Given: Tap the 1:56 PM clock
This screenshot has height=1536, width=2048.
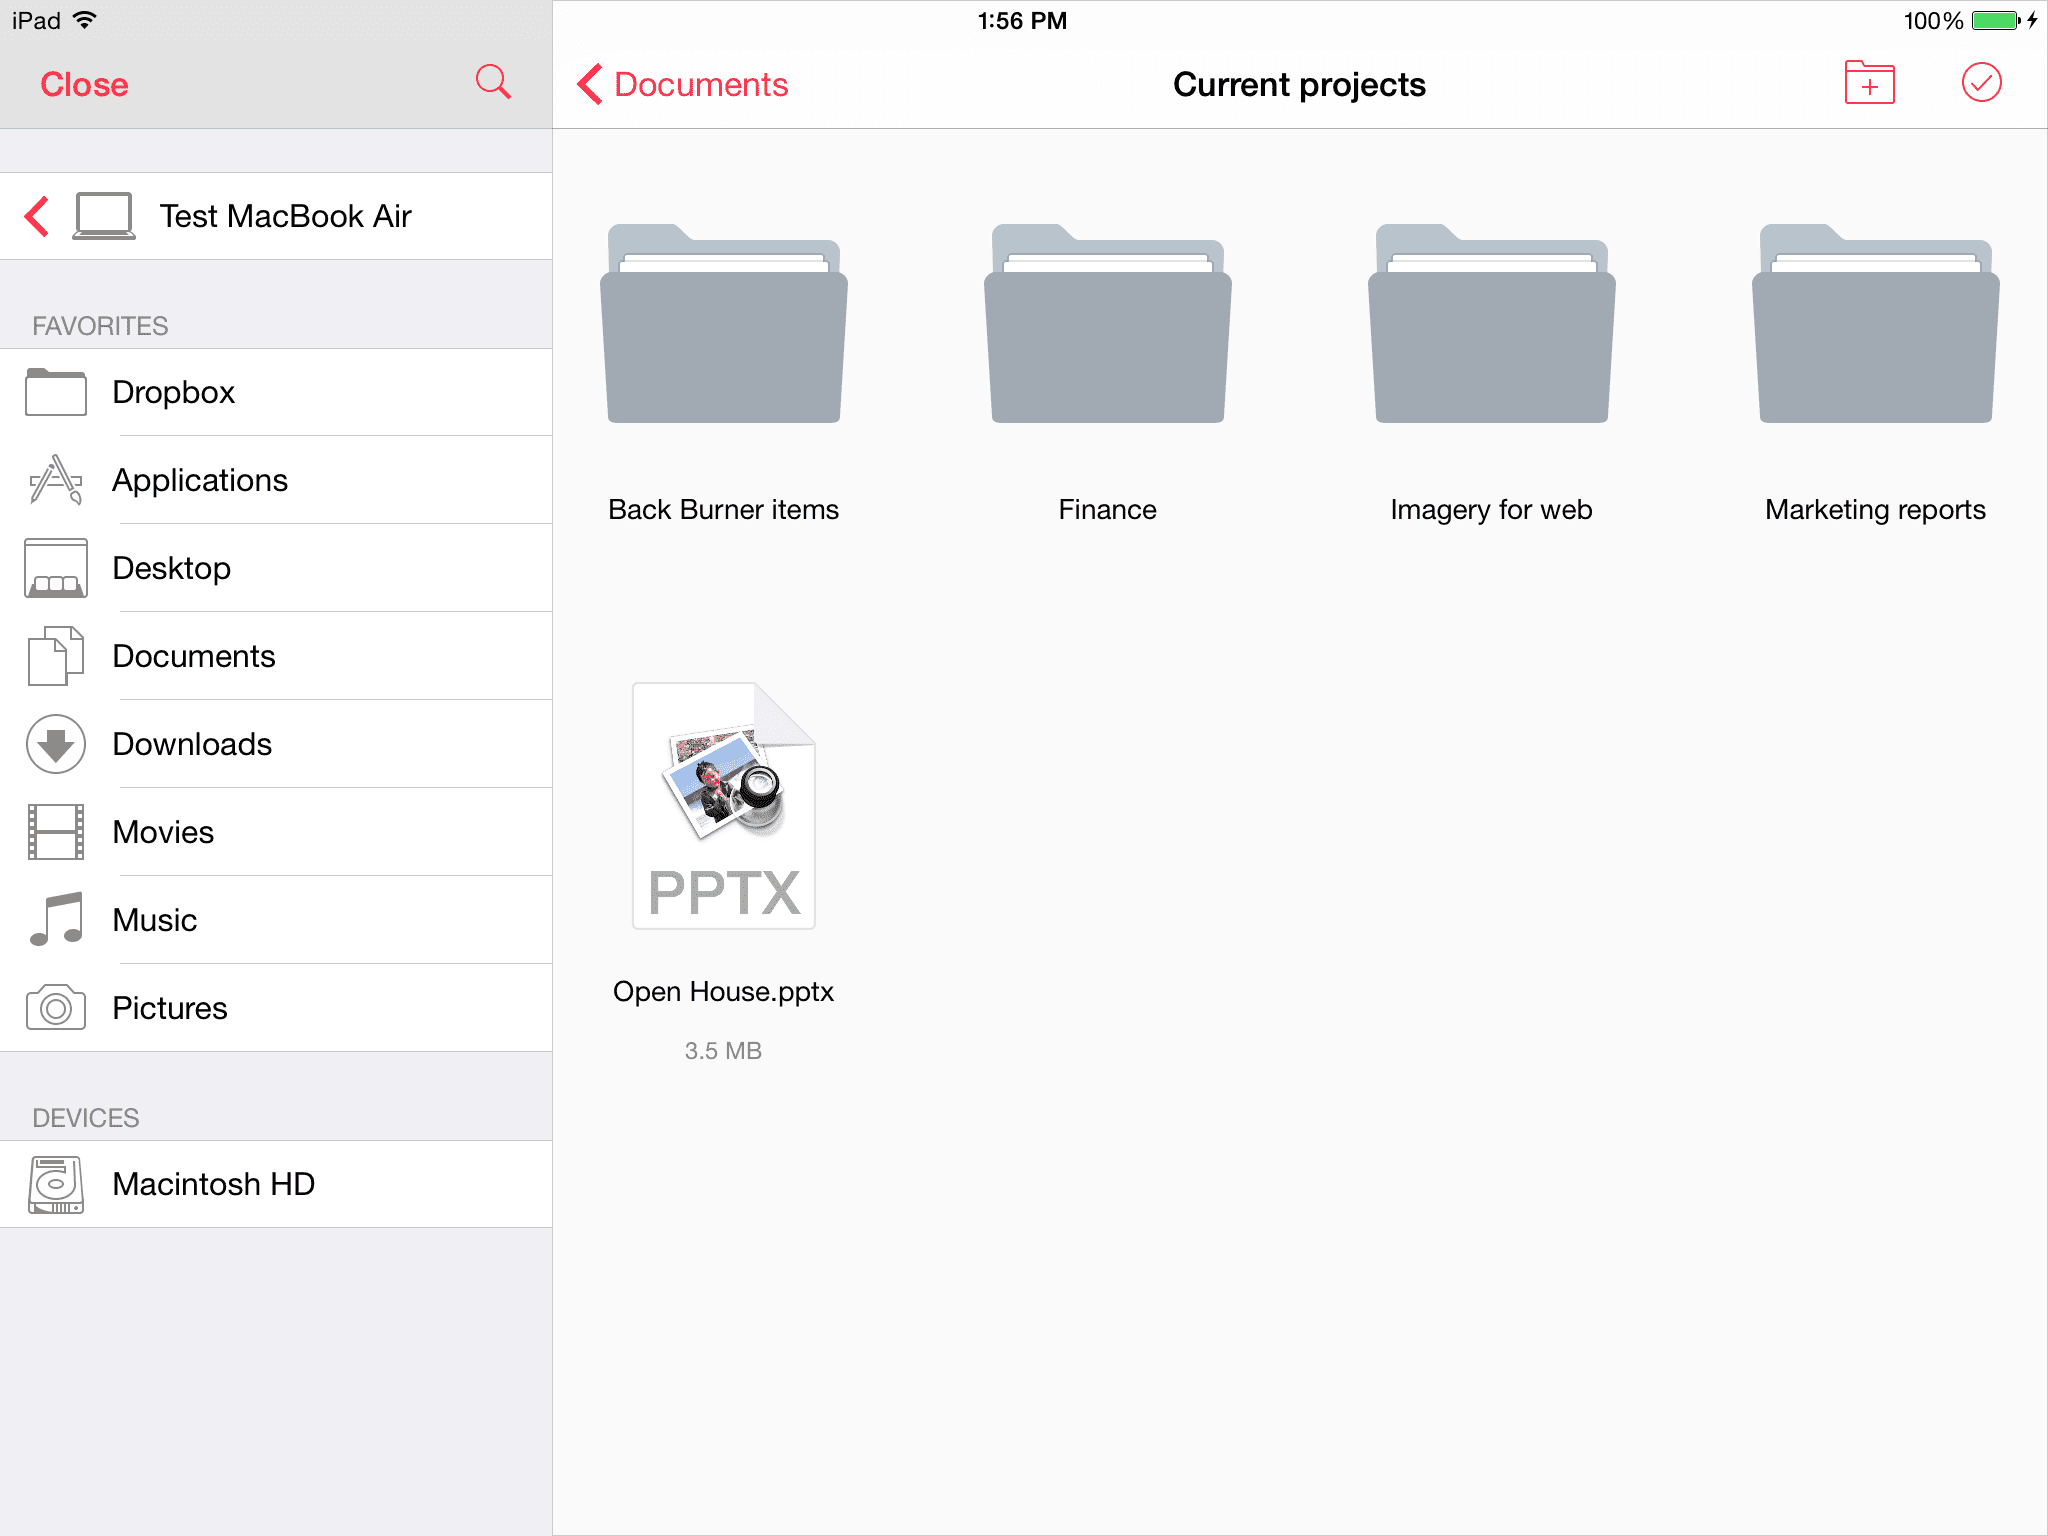Looking at the screenshot, I should (1023, 21).
